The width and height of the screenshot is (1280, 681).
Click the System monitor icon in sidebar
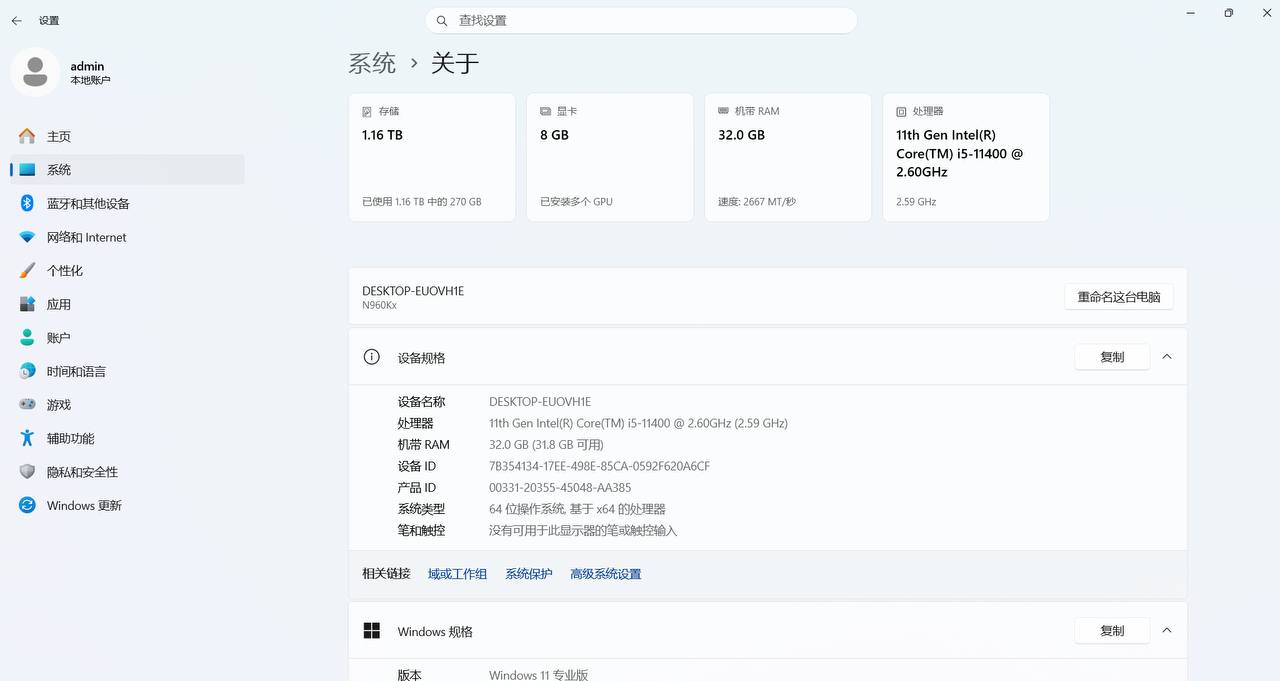point(27,170)
